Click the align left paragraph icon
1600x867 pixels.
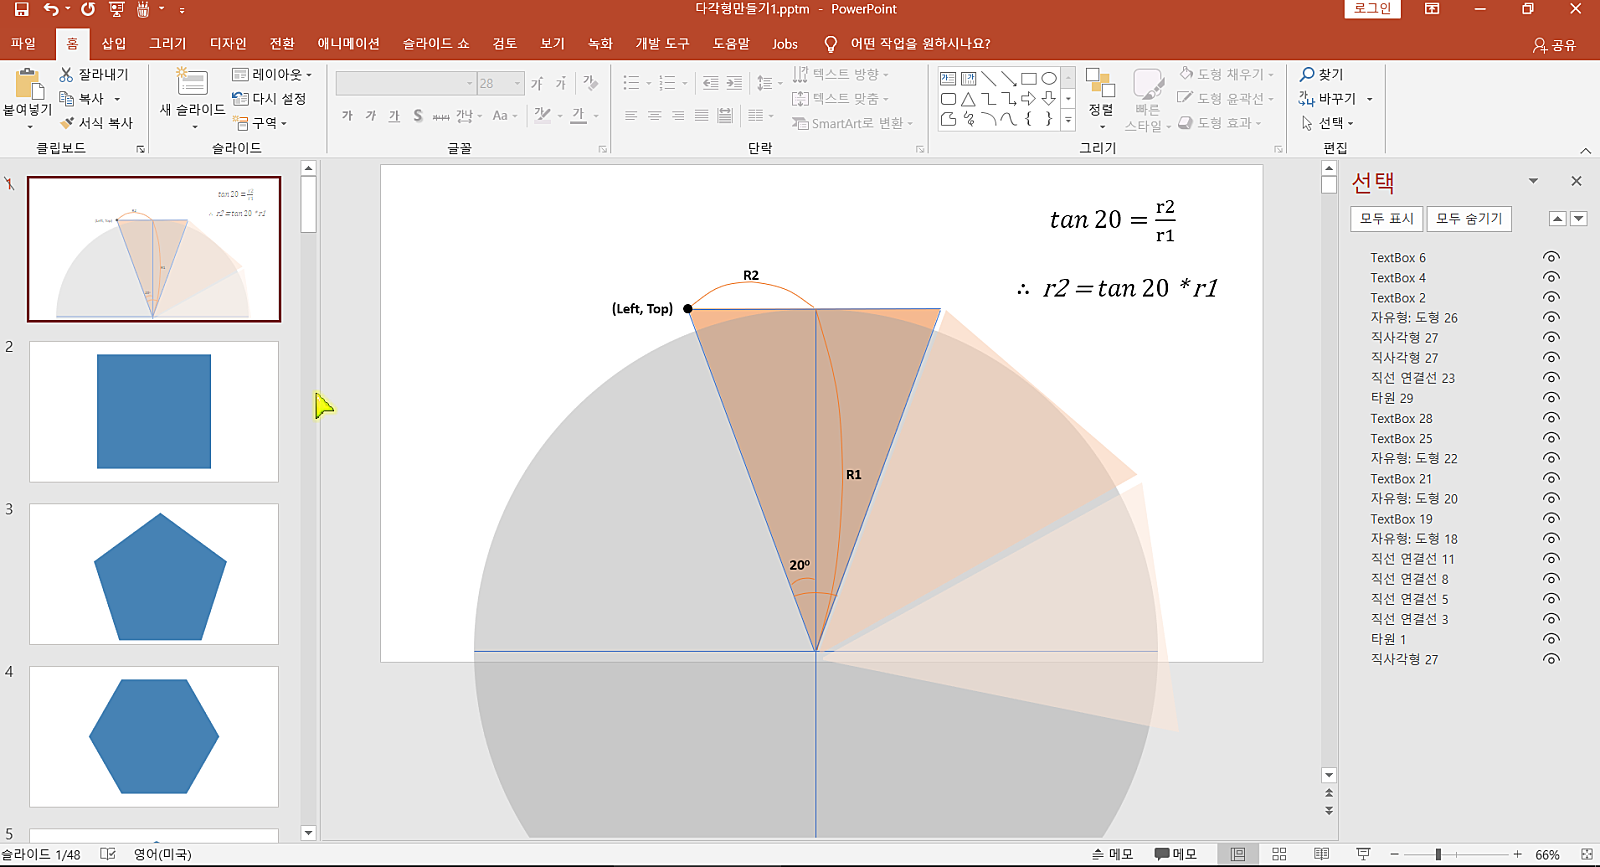(x=631, y=116)
